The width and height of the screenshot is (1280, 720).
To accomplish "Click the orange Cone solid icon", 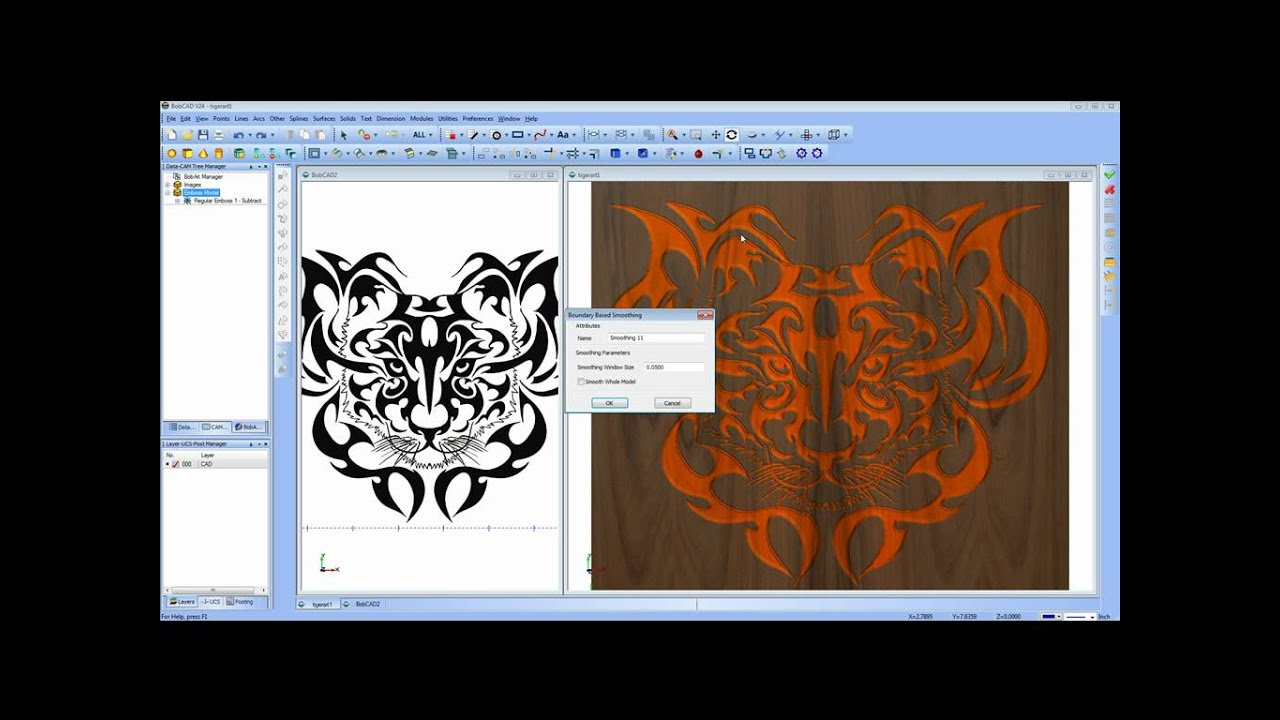I will 203,153.
